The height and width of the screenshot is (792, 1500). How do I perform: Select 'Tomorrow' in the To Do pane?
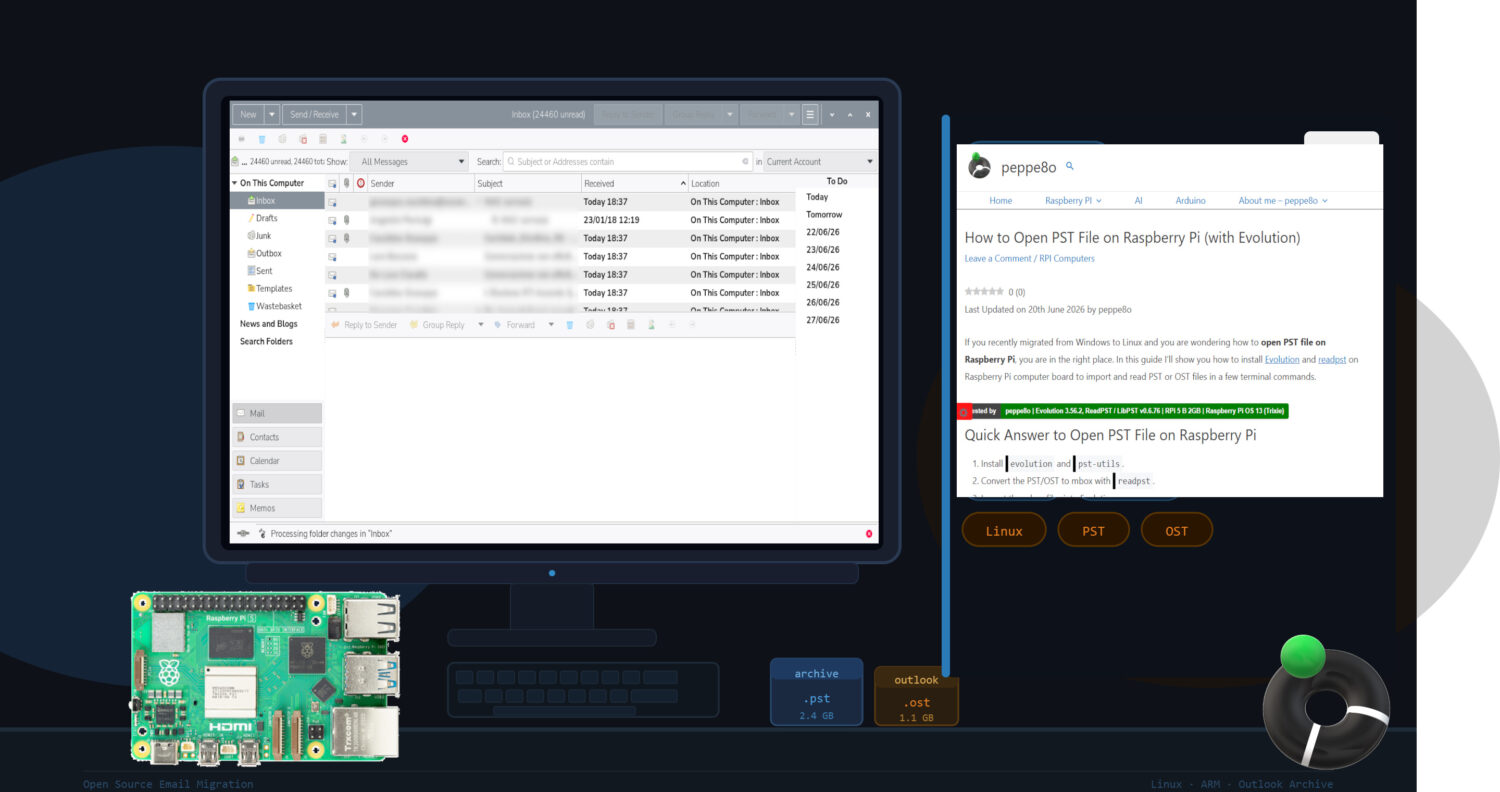coord(824,215)
